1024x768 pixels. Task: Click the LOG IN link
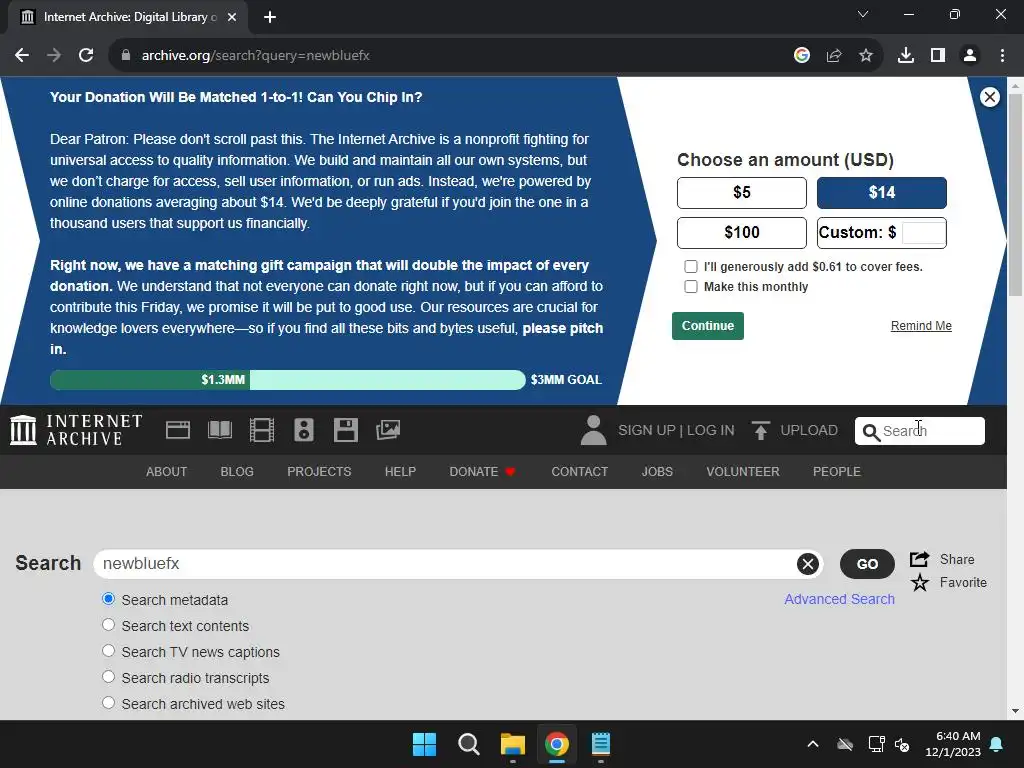tap(711, 430)
